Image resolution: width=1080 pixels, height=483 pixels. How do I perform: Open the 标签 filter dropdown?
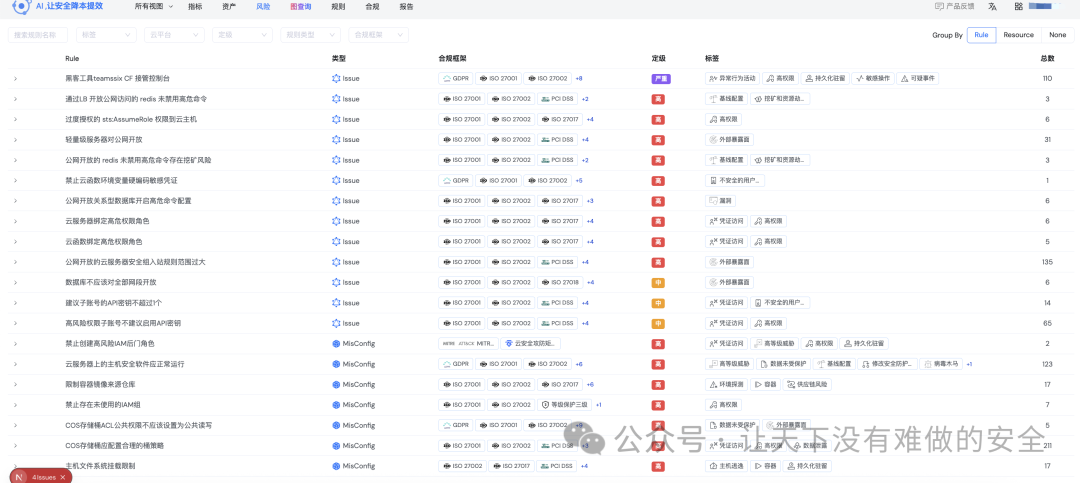click(x=106, y=35)
